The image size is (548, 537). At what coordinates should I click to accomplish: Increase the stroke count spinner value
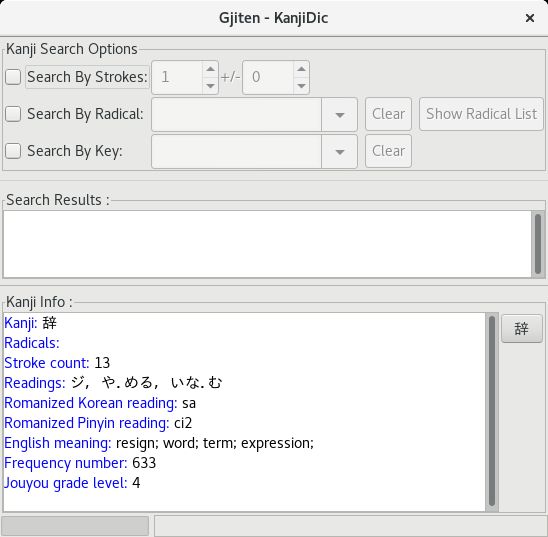[x=210, y=69]
